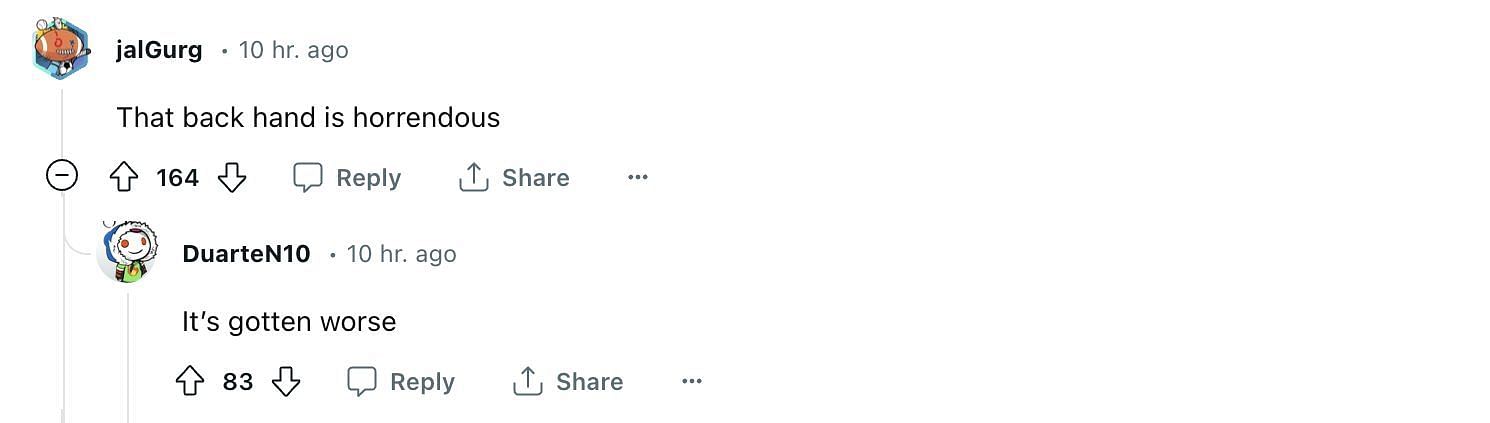The image size is (1490, 423).
Task: Reply to jalGurg's comment
Action: [347, 178]
